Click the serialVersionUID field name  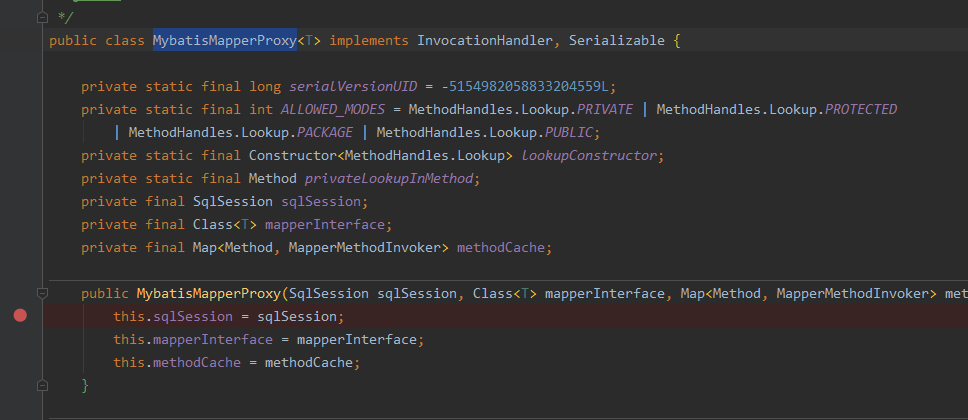[353, 86]
